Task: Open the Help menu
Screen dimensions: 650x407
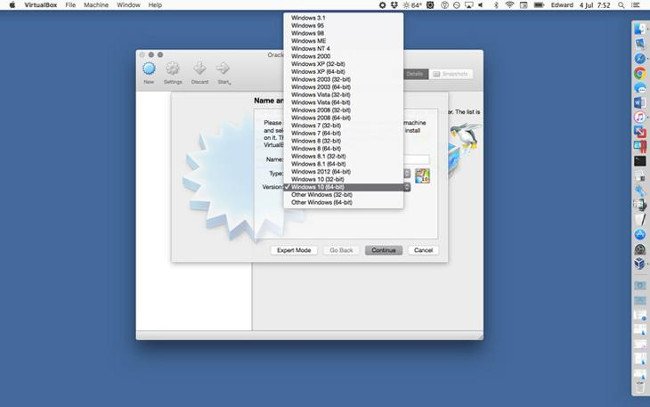Action: point(155,5)
